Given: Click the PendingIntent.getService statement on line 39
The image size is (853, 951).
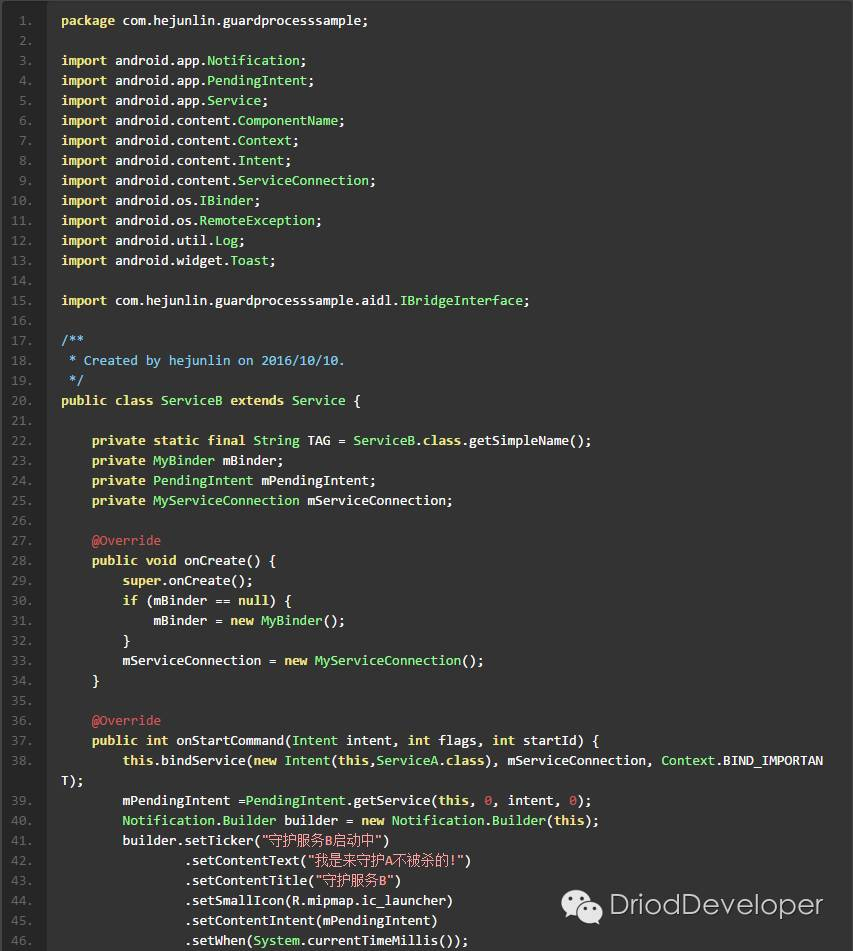Looking at the screenshot, I should pos(357,802).
